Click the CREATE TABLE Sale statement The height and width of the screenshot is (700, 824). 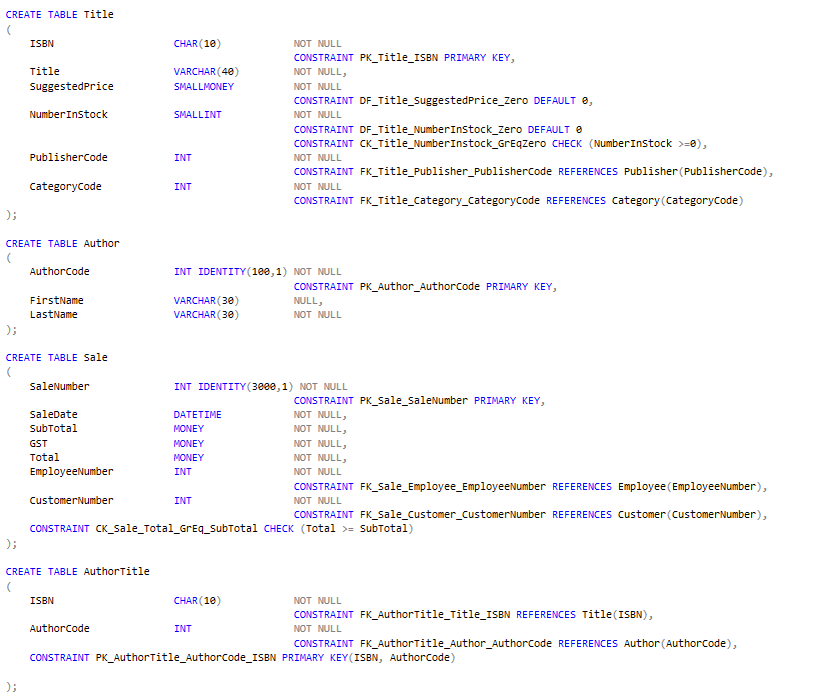[58, 357]
